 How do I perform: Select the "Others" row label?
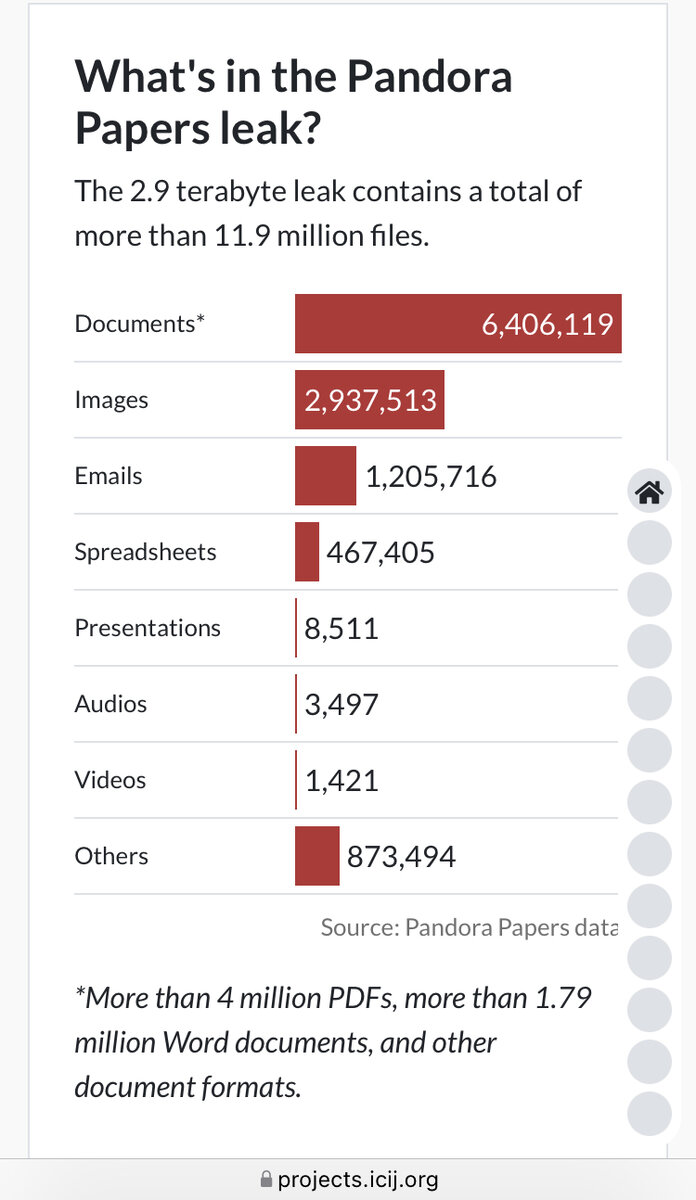pyautogui.click(x=111, y=856)
